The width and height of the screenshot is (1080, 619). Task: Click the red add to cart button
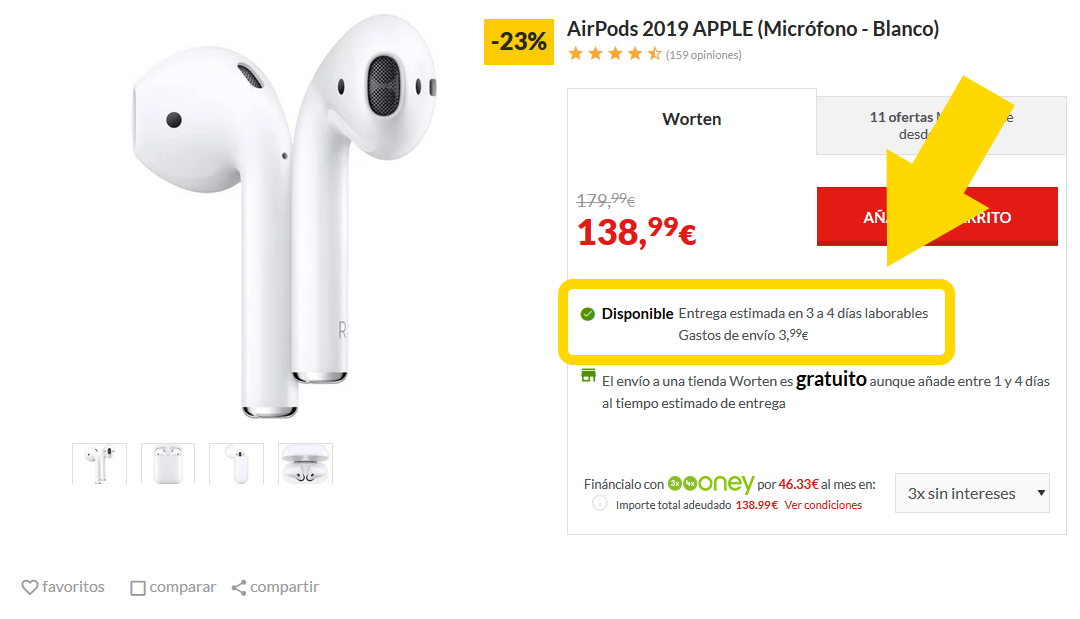pyautogui.click(x=937, y=216)
